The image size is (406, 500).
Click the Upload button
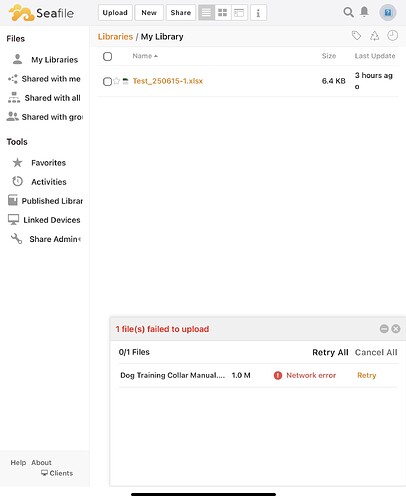click(x=115, y=13)
